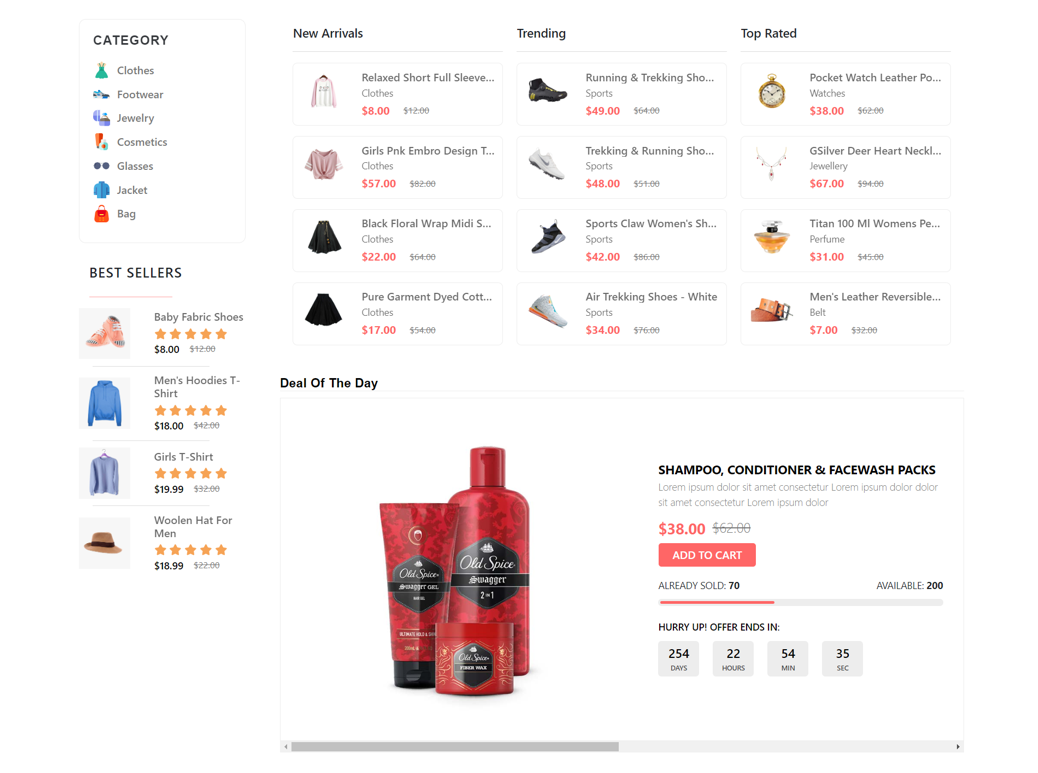Viewport: 1038px width, 773px height.
Task: Open Pocket Watch Leather Pouch product link
Action: click(874, 77)
